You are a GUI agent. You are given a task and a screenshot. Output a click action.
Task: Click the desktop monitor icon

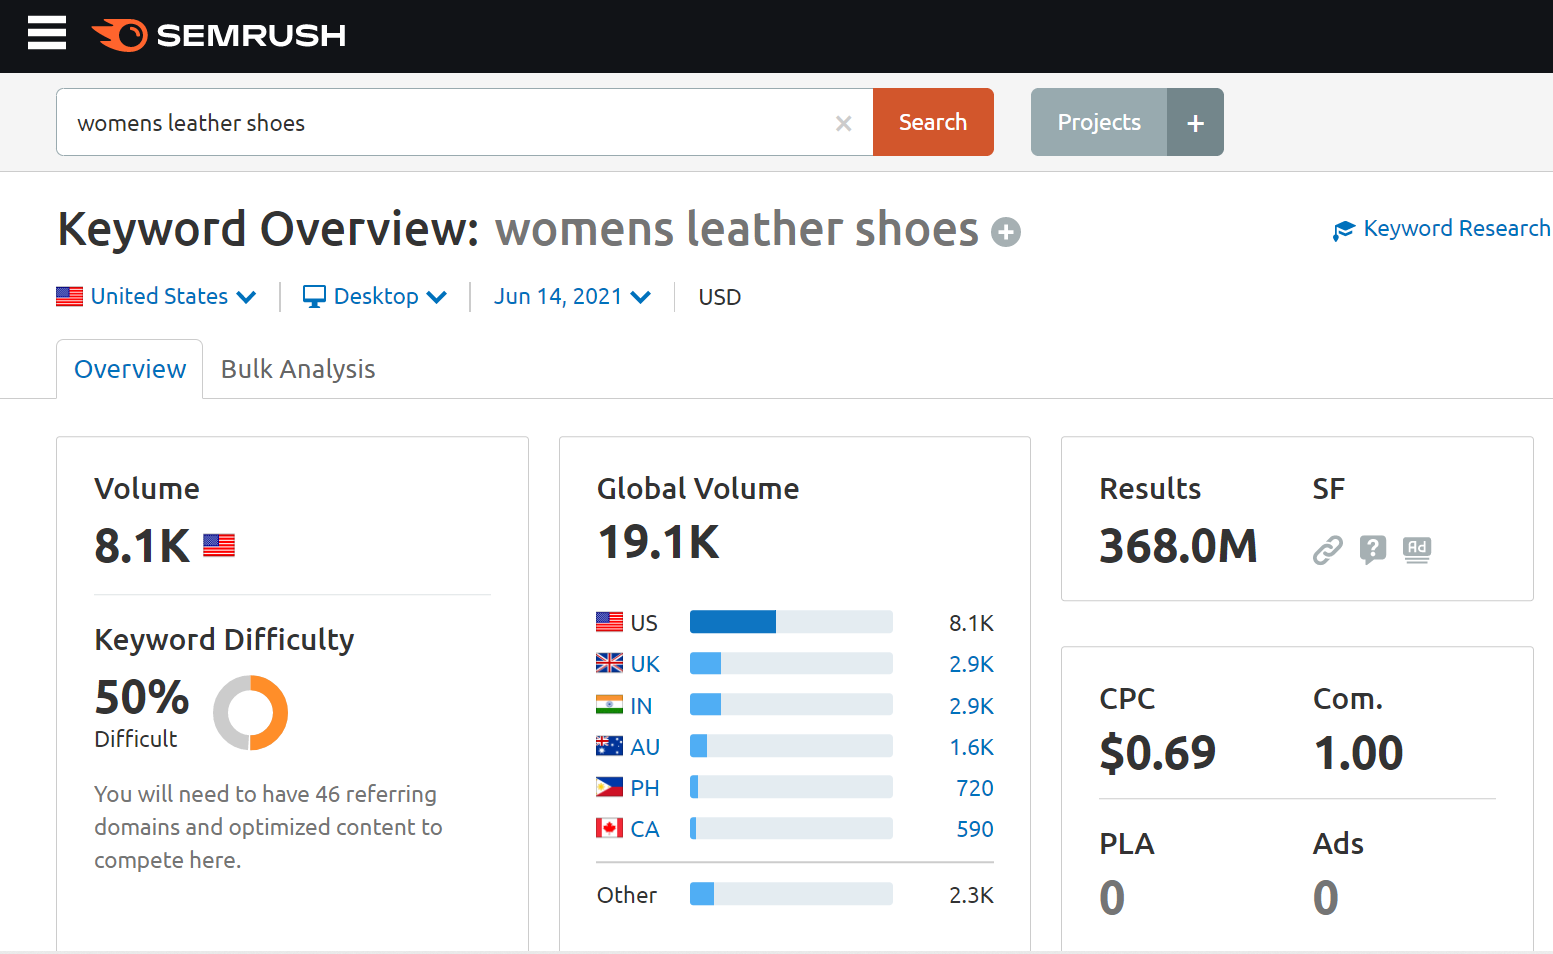[314, 297]
